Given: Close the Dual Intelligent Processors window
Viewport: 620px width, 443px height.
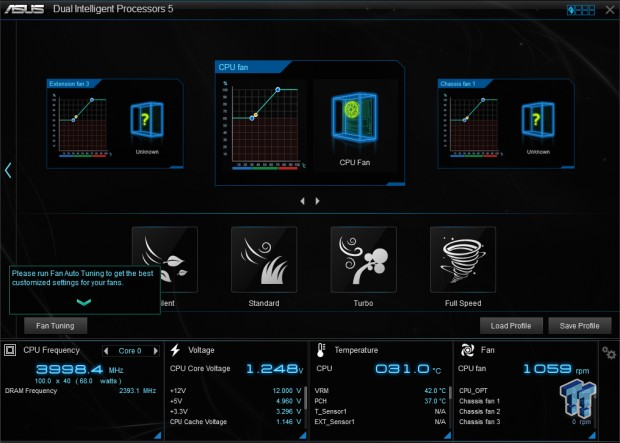Looking at the screenshot, I should (x=610, y=9).
